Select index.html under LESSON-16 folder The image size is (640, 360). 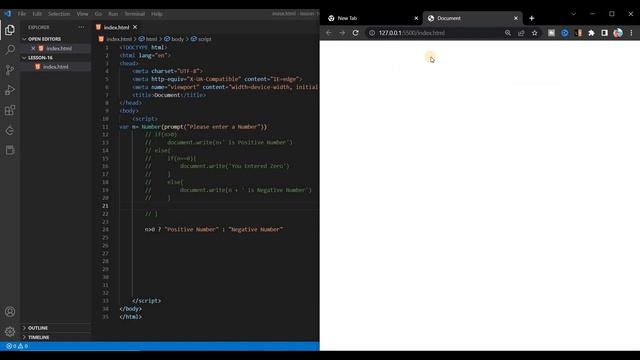coord(56,67)
